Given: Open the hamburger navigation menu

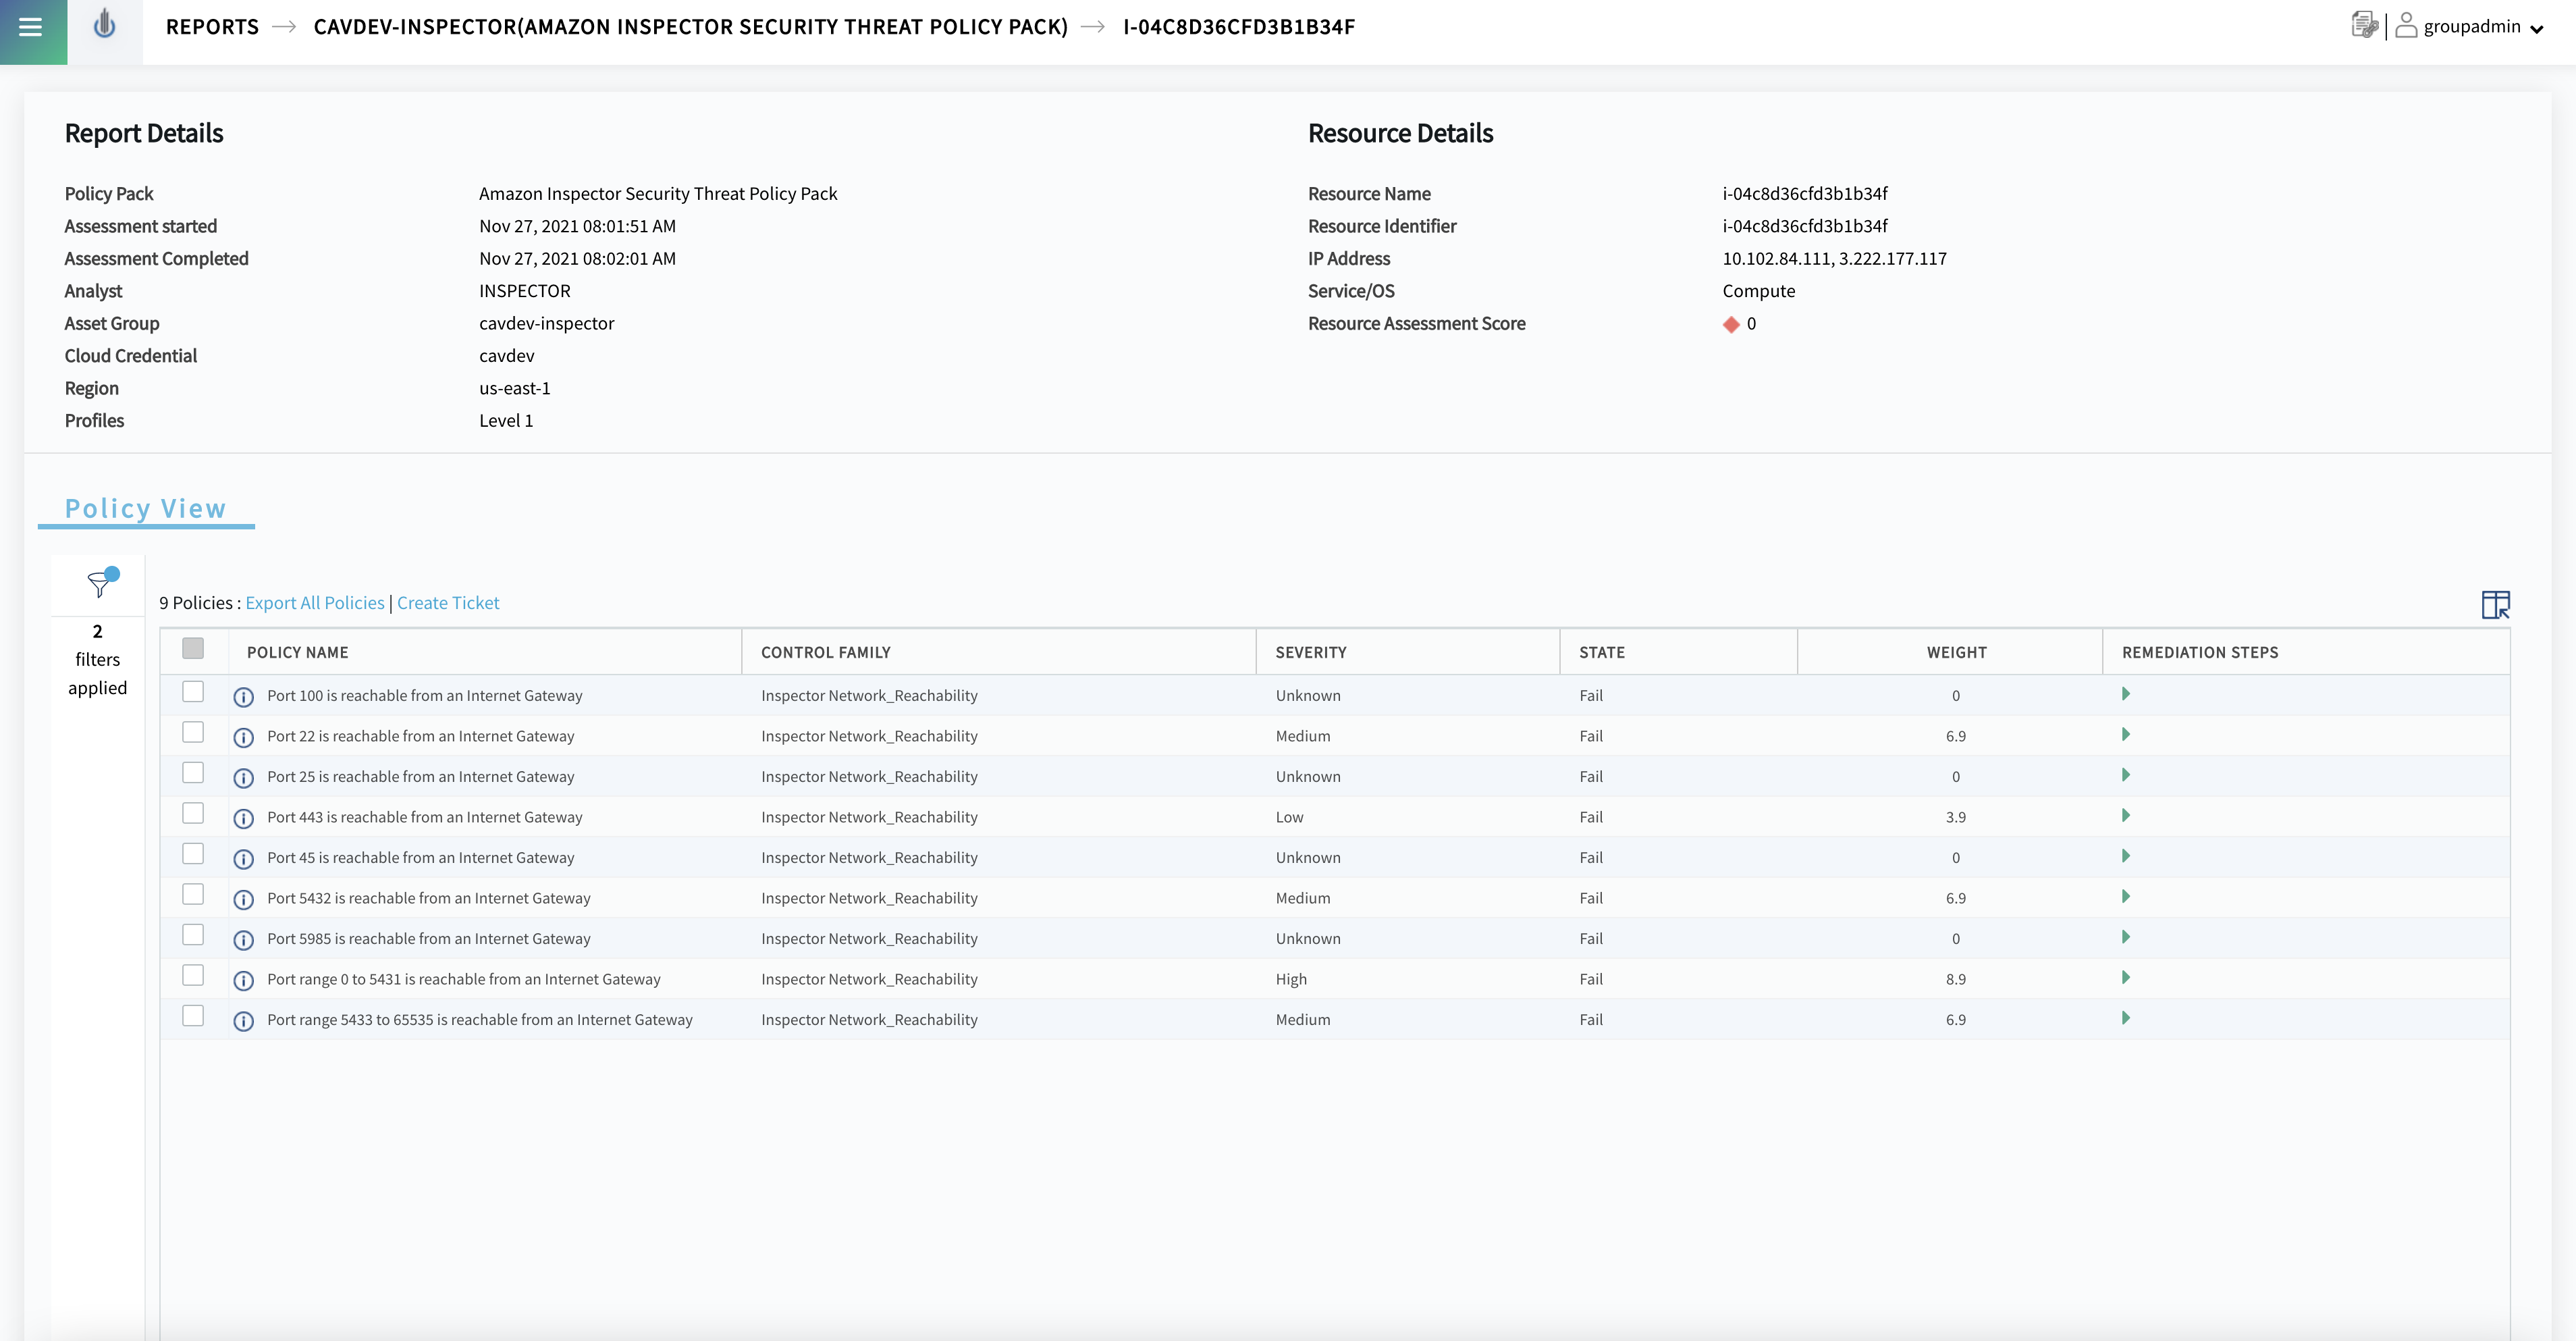Looking at the screenshot, I should click(31, 27).
